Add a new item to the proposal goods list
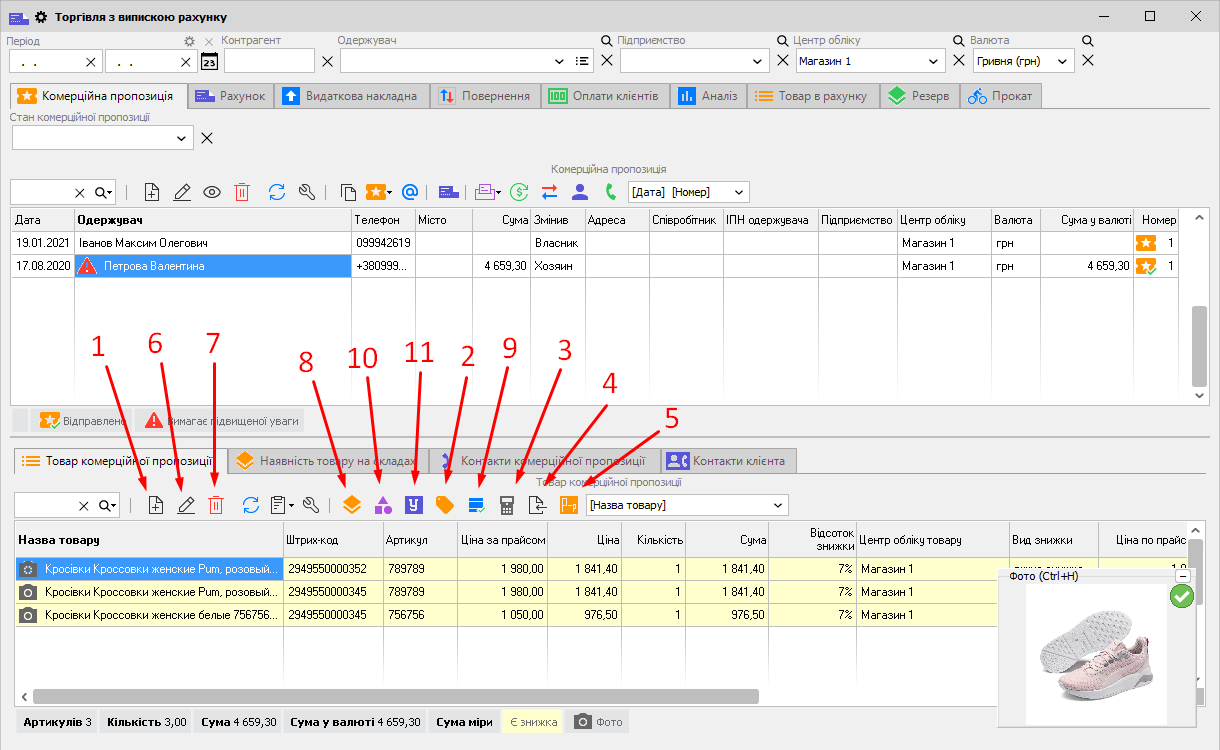Image resolution: width=1220 pixels, height=750 pixels. (155, 505)
